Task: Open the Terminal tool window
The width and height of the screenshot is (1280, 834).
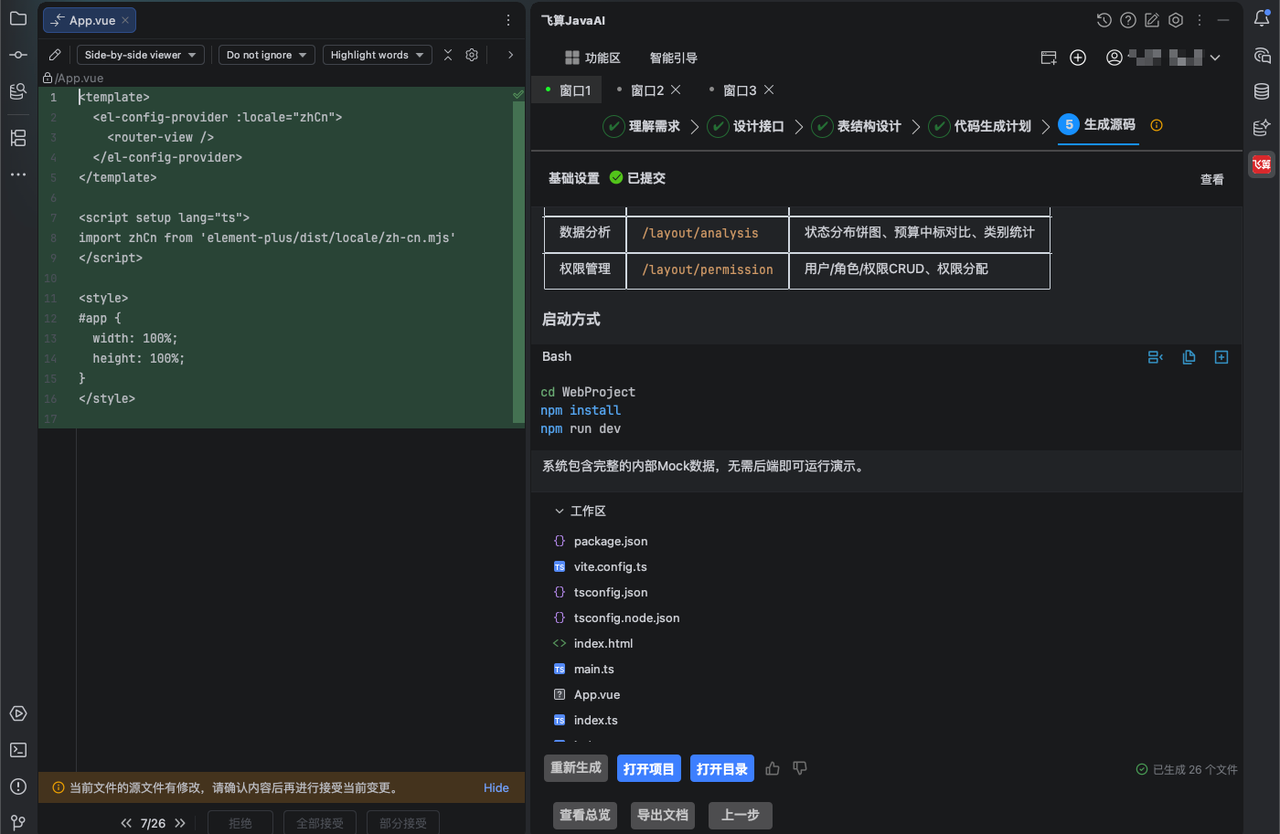Action: (x=18, y=750)
